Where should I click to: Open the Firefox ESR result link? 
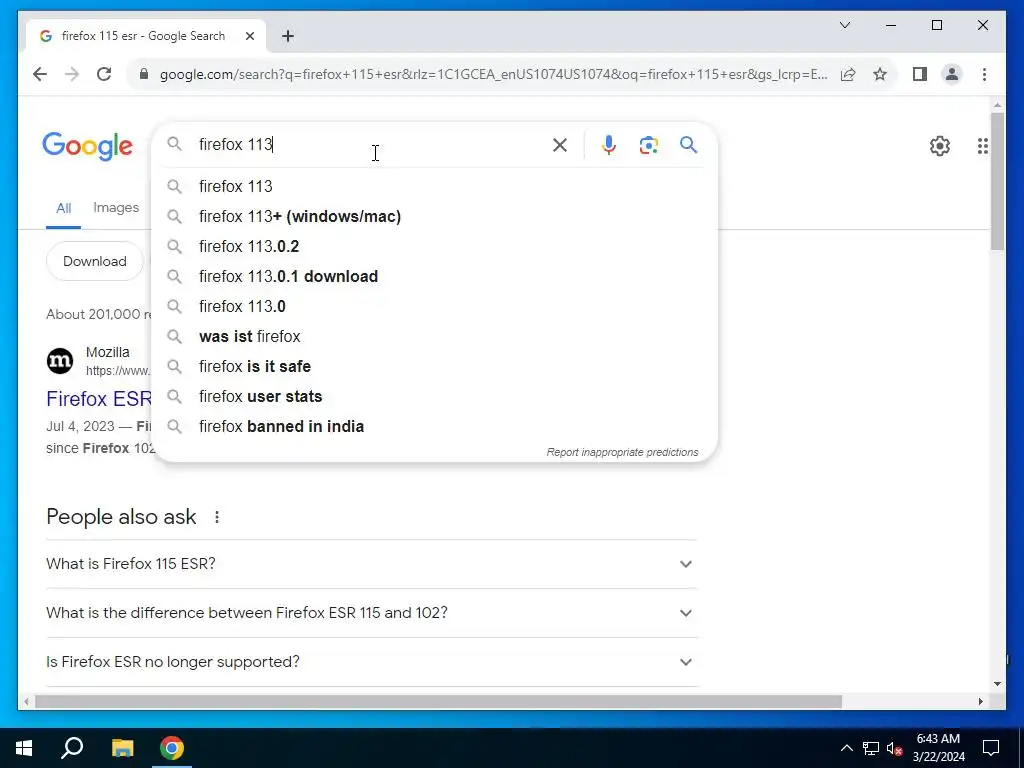99,398
